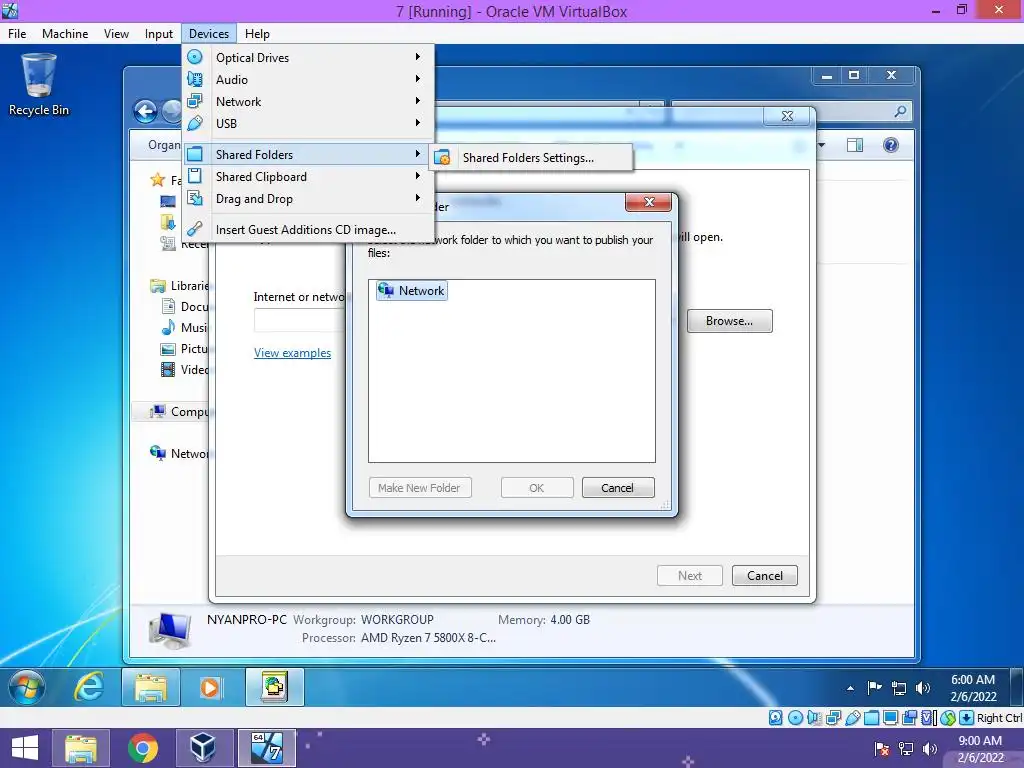
Task: Select the Shared Folders menu entry
Action: [308, 155]
